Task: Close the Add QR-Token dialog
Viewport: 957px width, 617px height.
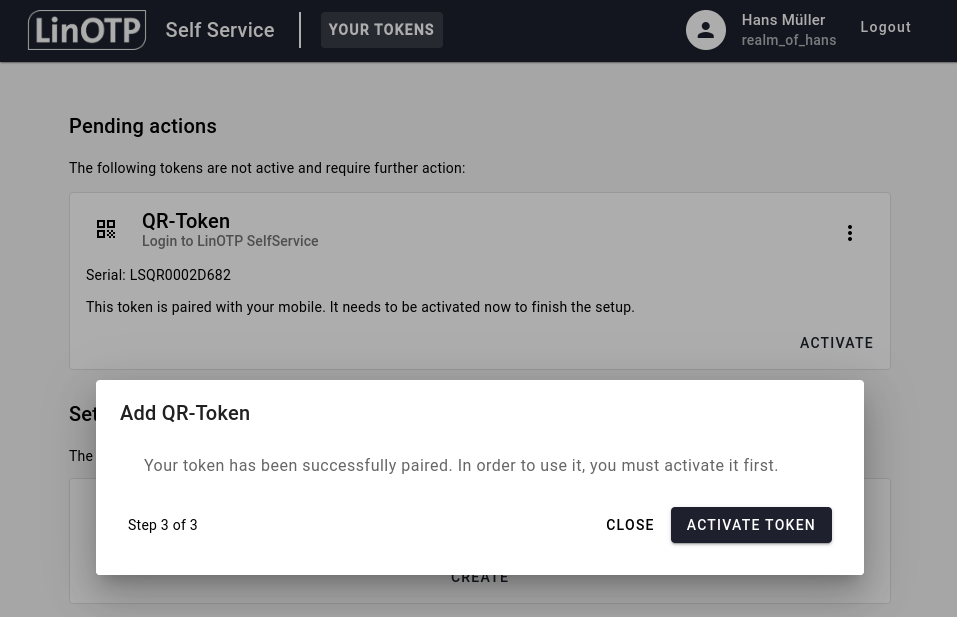Action: pos(630,525)
